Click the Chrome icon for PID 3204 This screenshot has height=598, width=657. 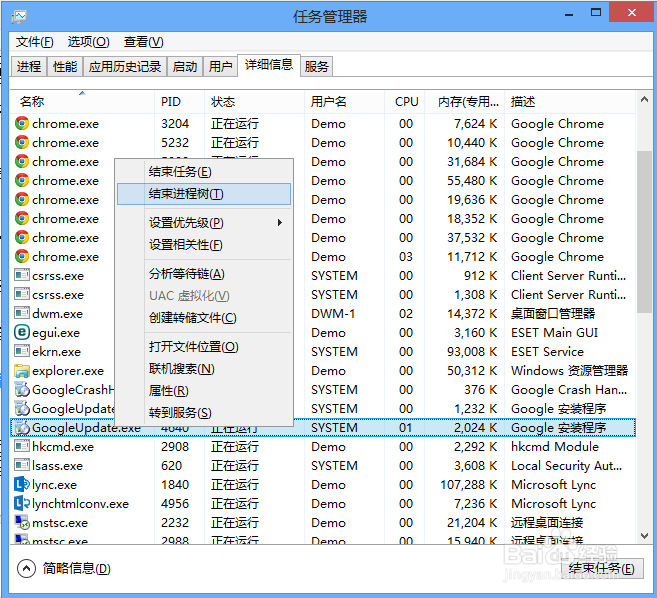click(22, 124)
